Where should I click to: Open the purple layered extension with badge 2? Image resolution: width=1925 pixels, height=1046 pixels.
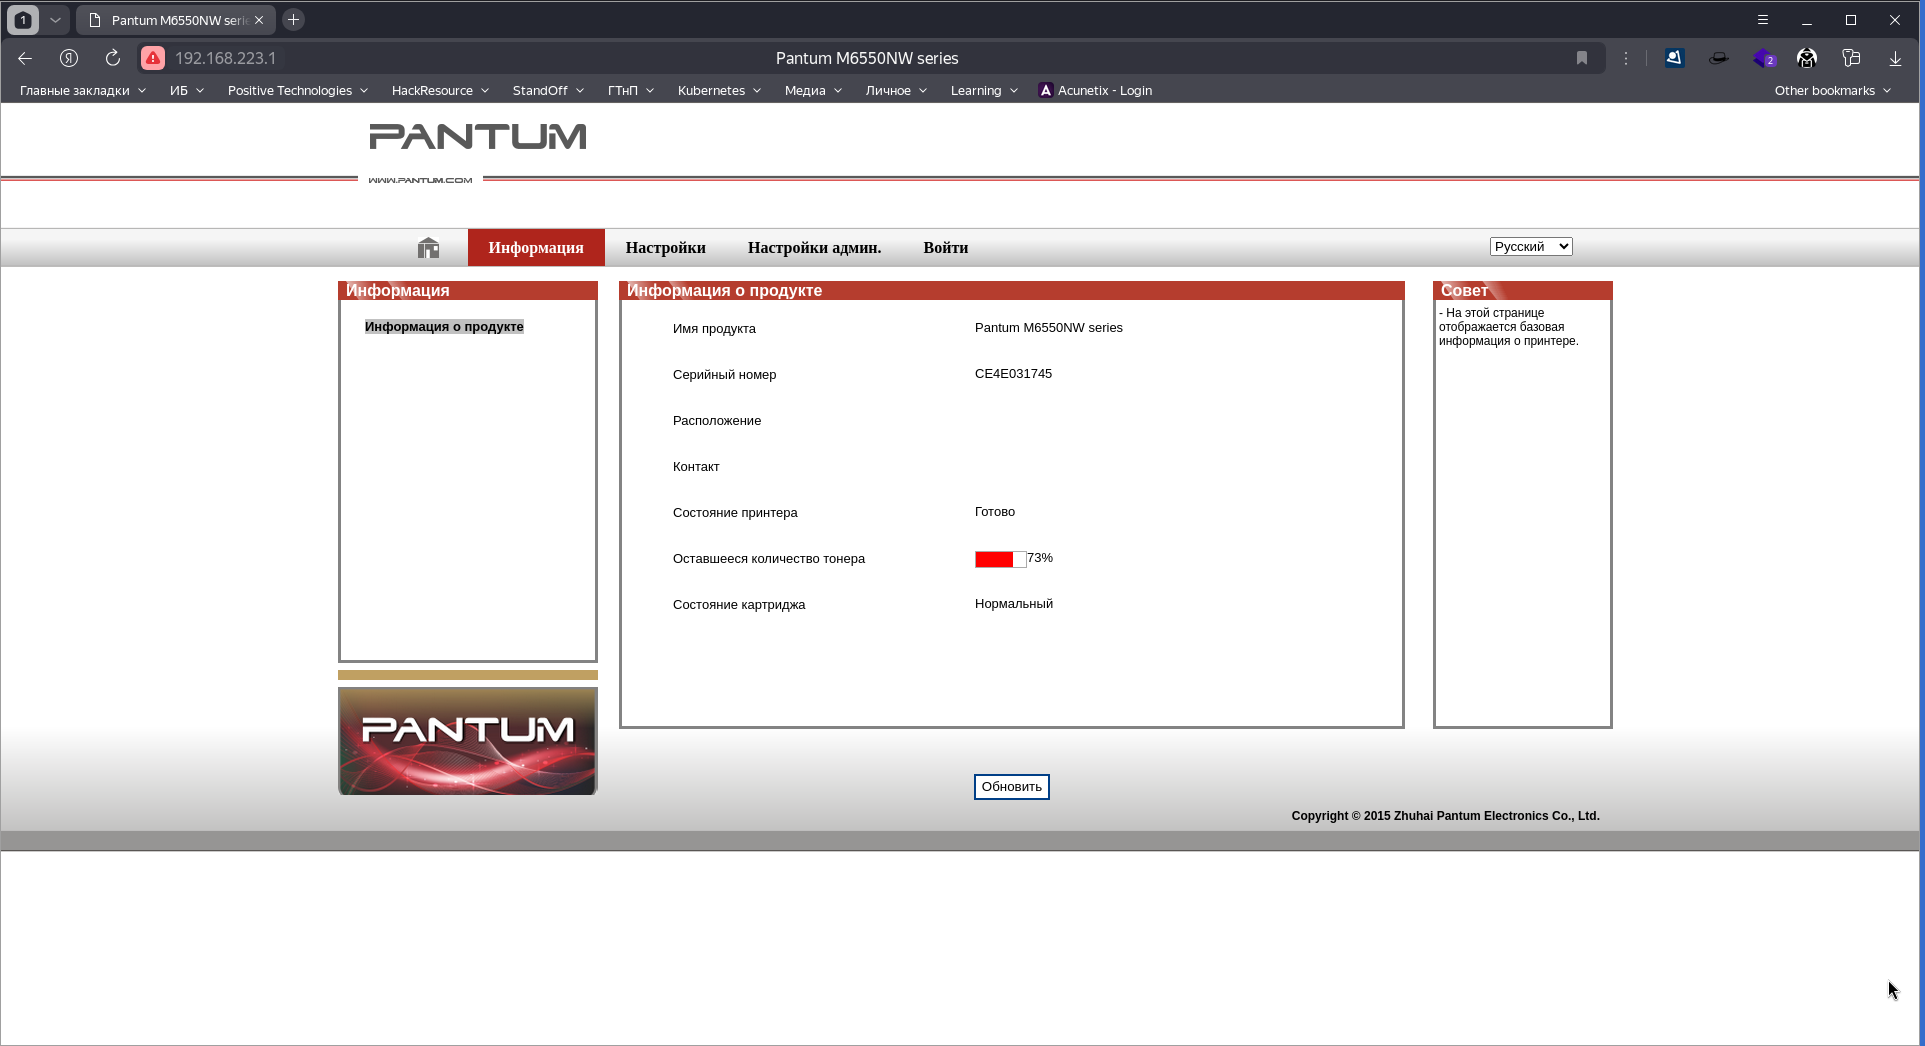[x=1763, y=59]
